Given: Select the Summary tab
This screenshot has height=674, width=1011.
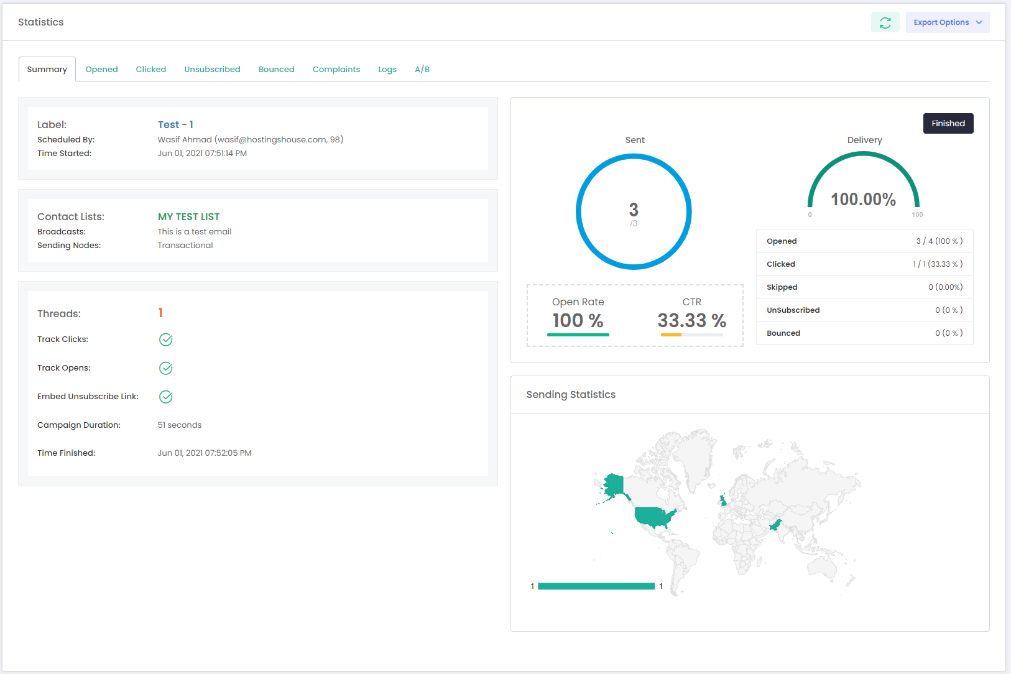Looking at the screenshot, I should click(x=47, y=69).
